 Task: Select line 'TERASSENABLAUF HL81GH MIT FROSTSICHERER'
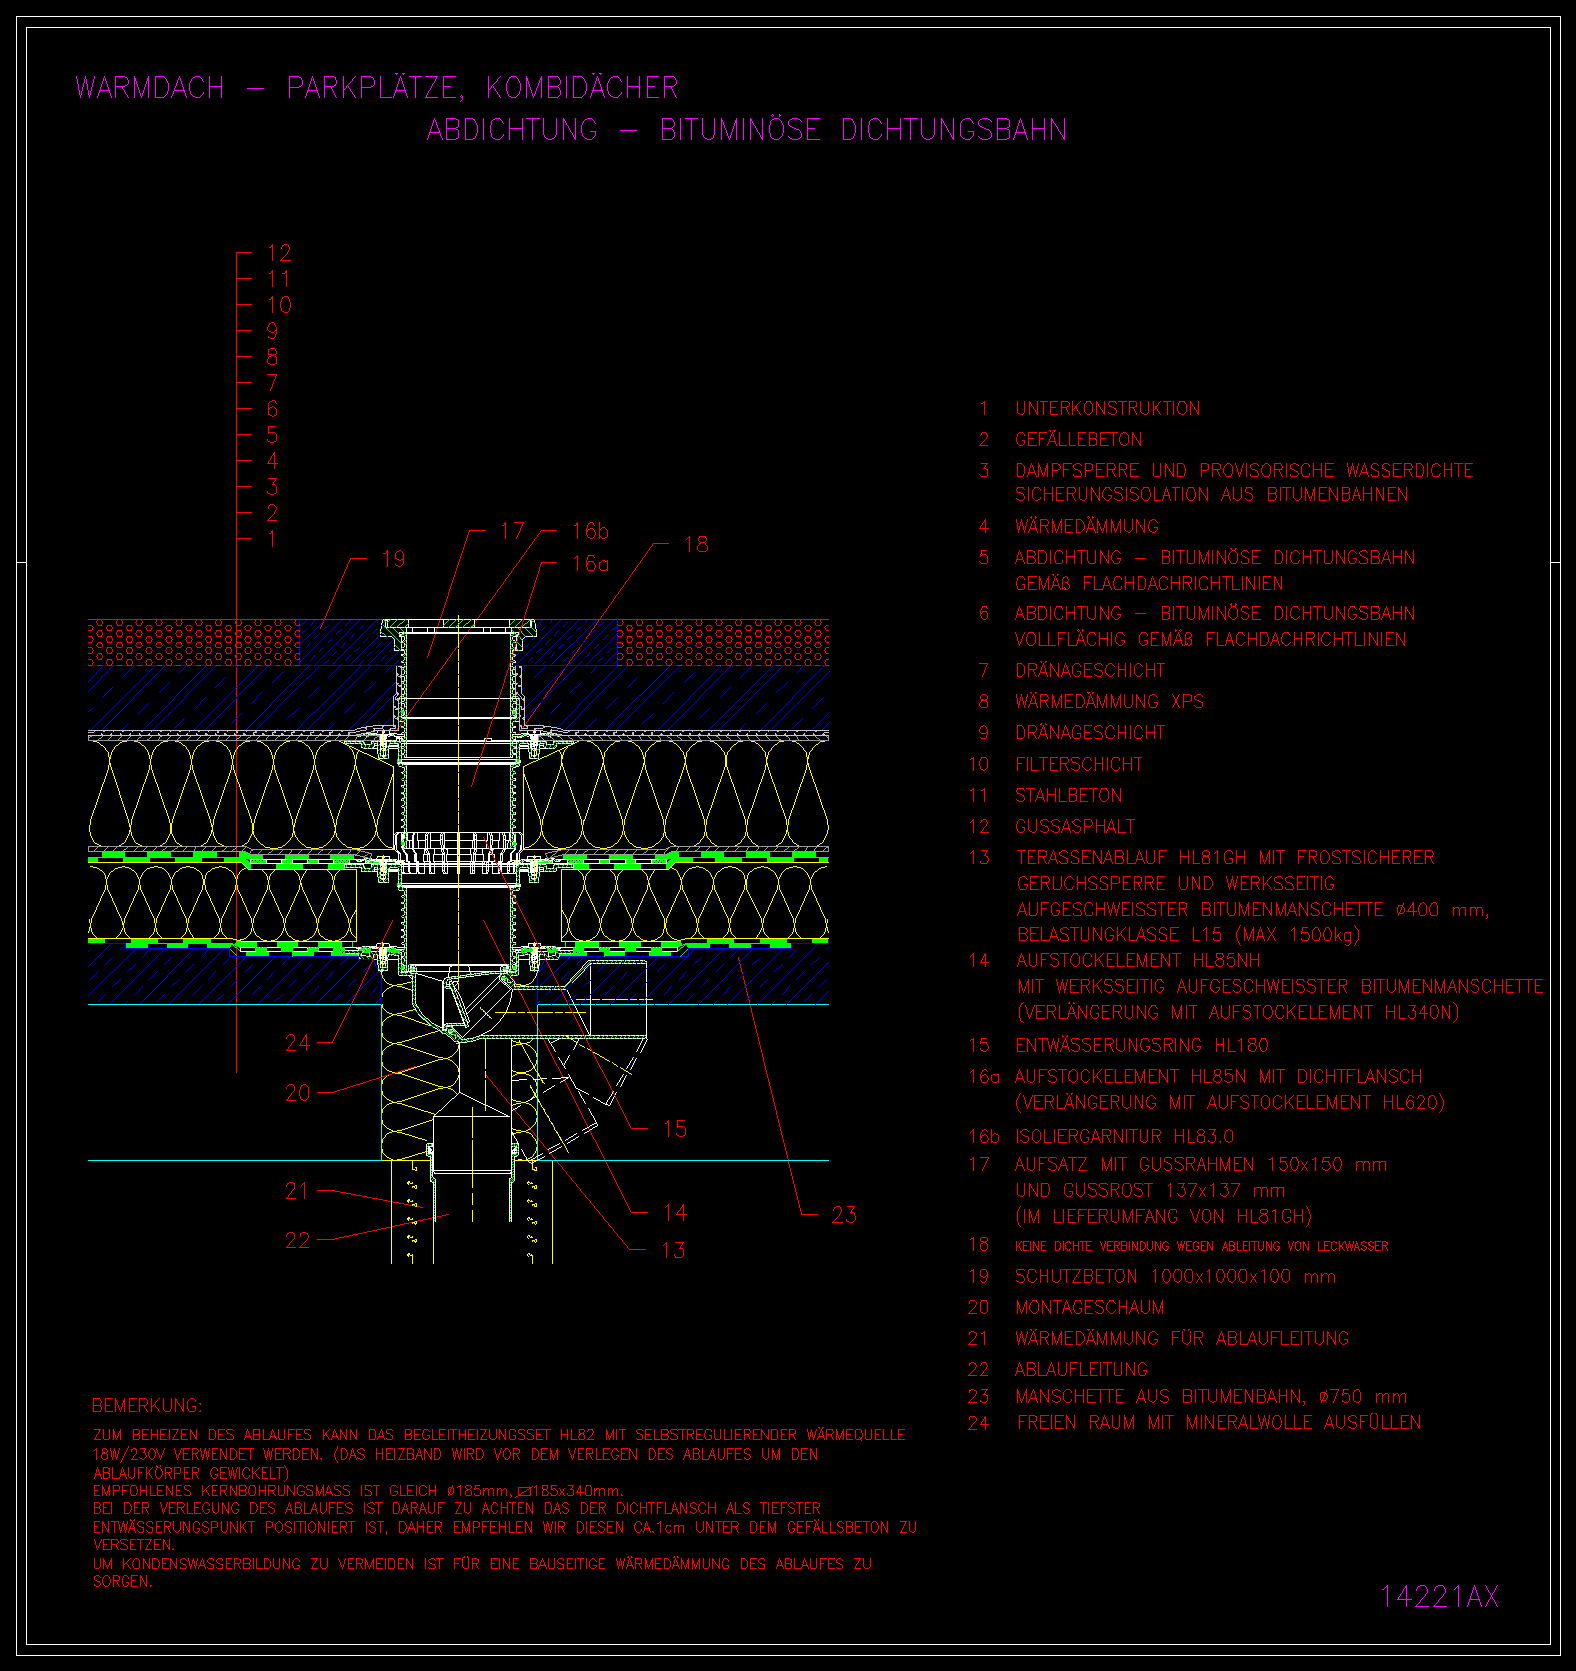click(1226, 857)
